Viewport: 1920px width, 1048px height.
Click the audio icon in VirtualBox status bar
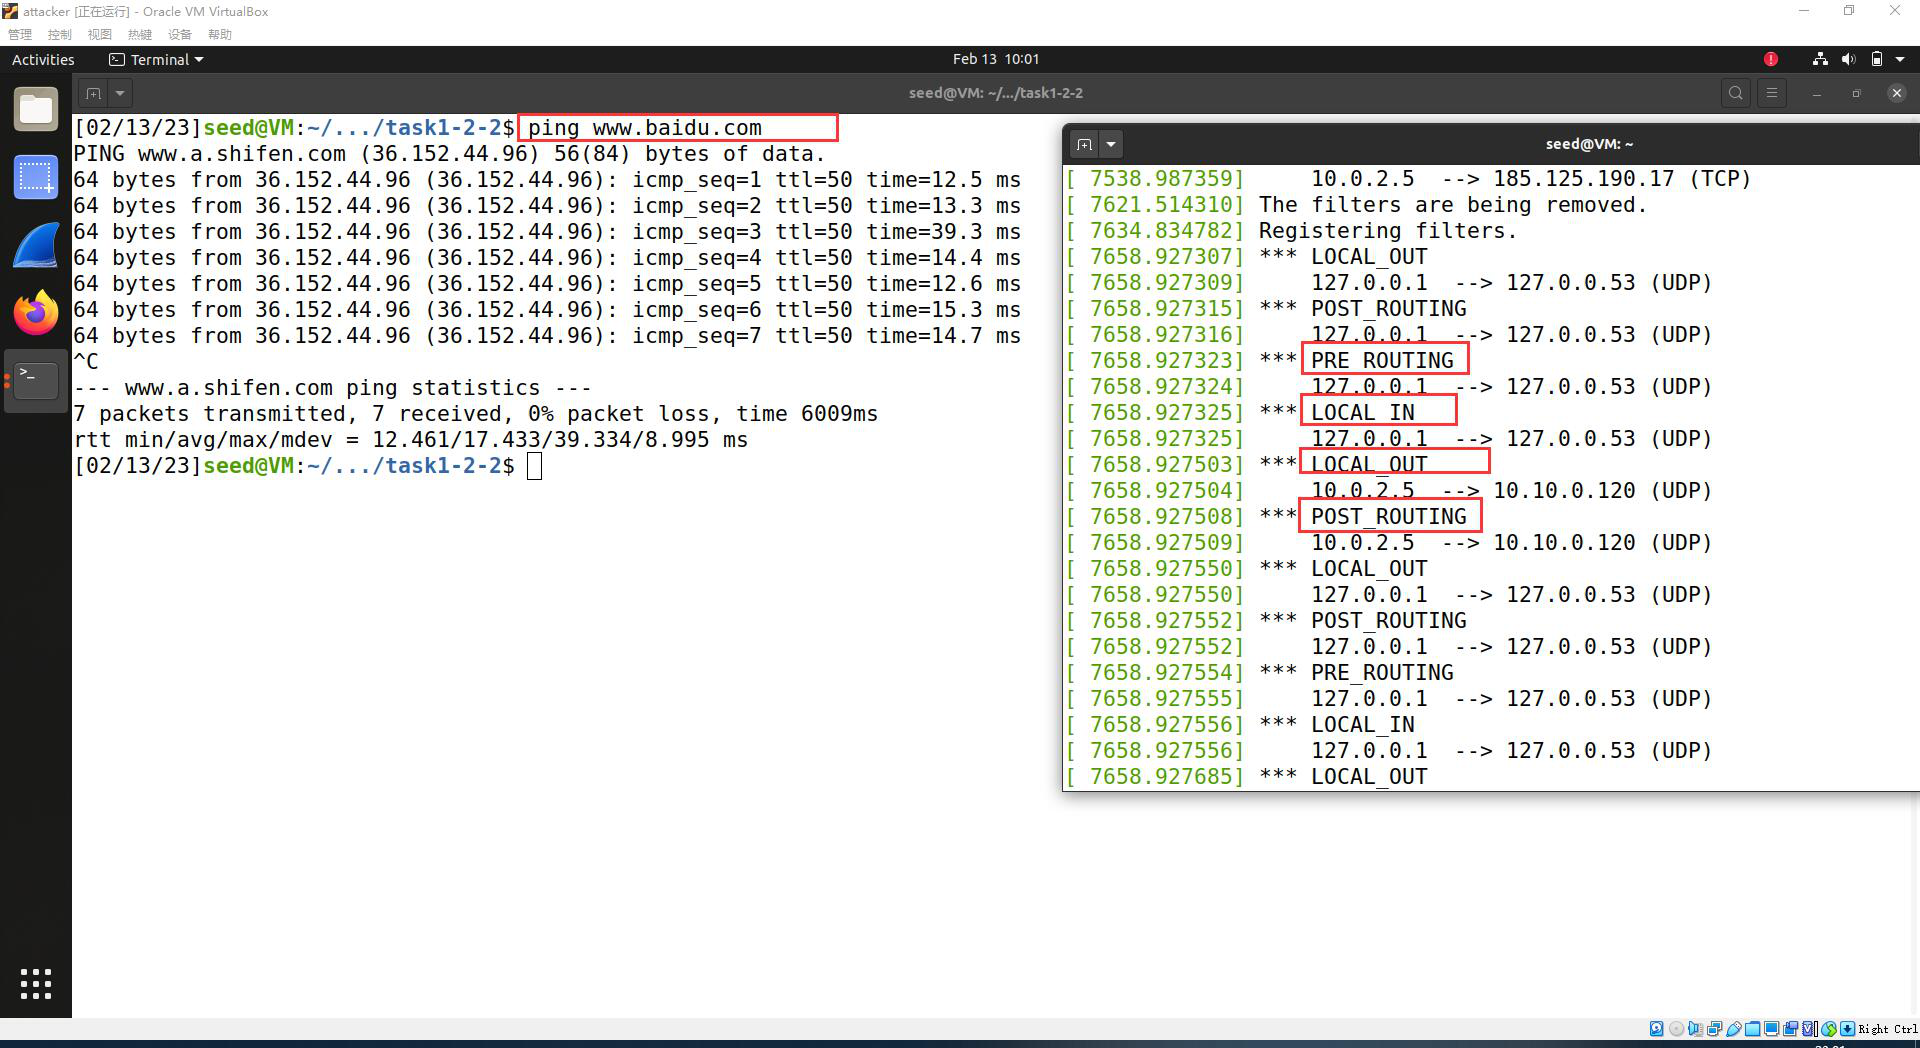coord(1695,1029)
